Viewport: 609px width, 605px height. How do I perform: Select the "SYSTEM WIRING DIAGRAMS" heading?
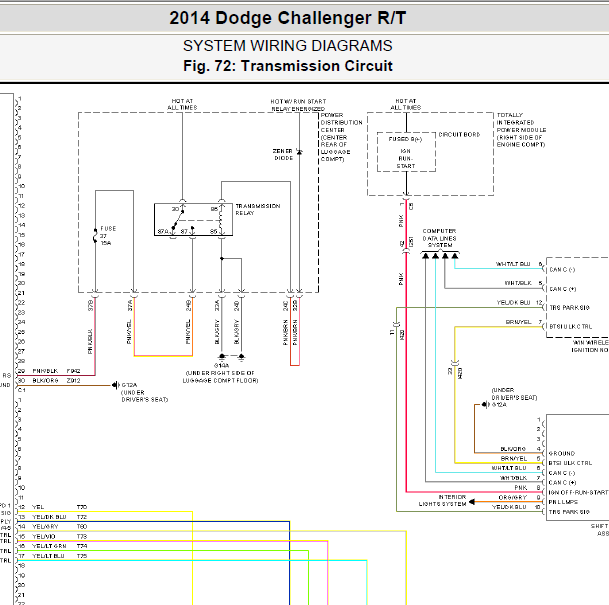tap(288, 46)
